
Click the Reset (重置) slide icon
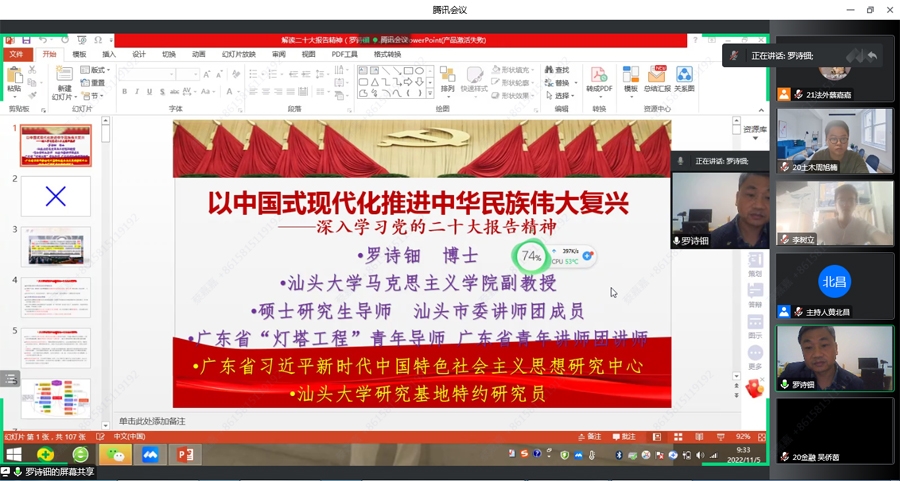tap(93, 83)
